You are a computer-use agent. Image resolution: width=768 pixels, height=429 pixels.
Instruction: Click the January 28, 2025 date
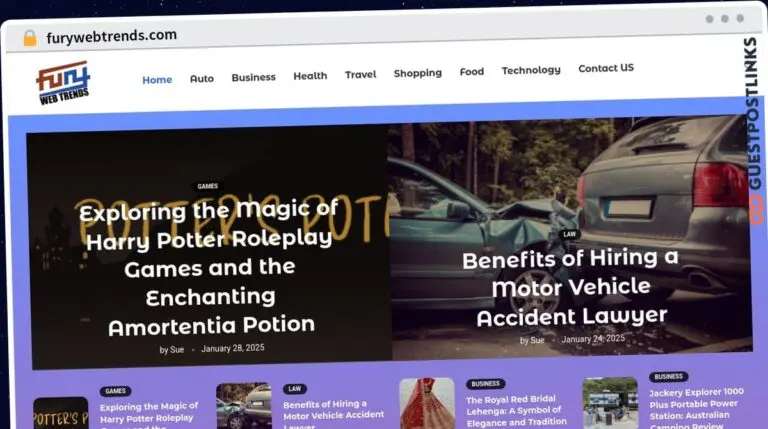pyautogui.click(x=233, y=348)
